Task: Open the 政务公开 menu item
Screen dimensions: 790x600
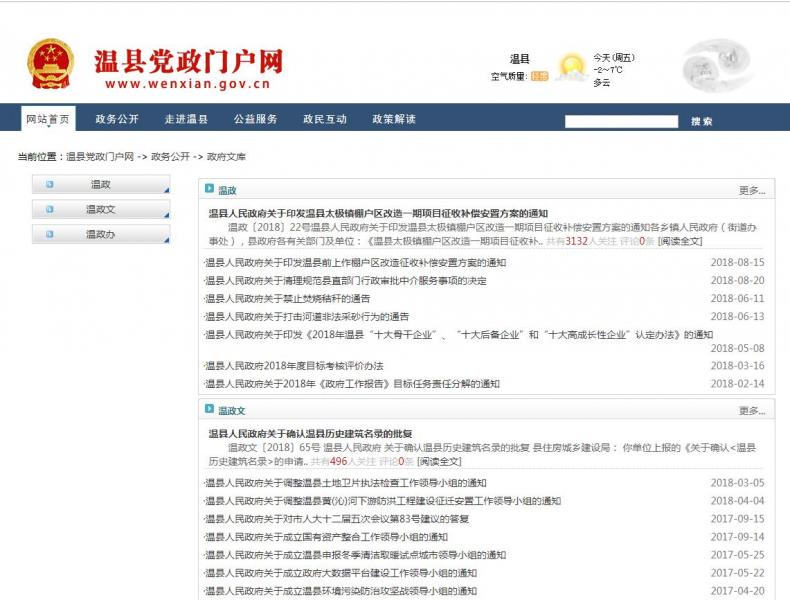Action: (x=117, y=119)
